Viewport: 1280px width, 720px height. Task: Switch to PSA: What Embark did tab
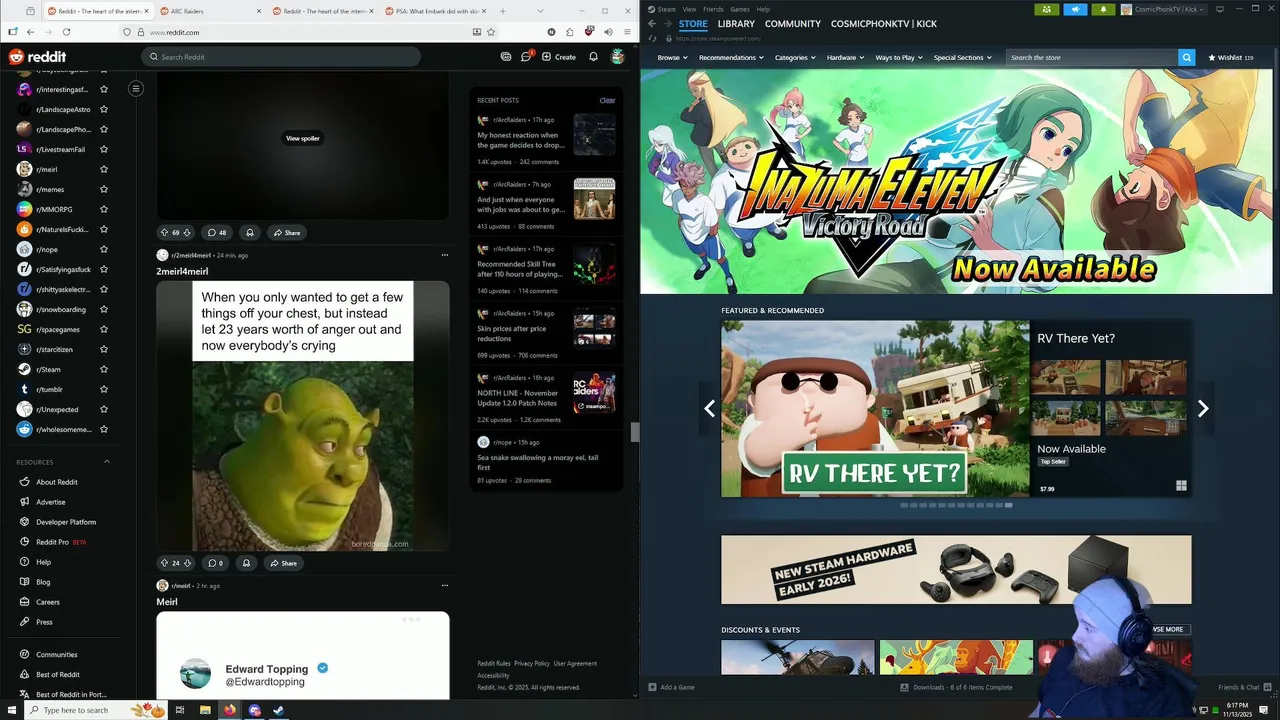point(436,11)
